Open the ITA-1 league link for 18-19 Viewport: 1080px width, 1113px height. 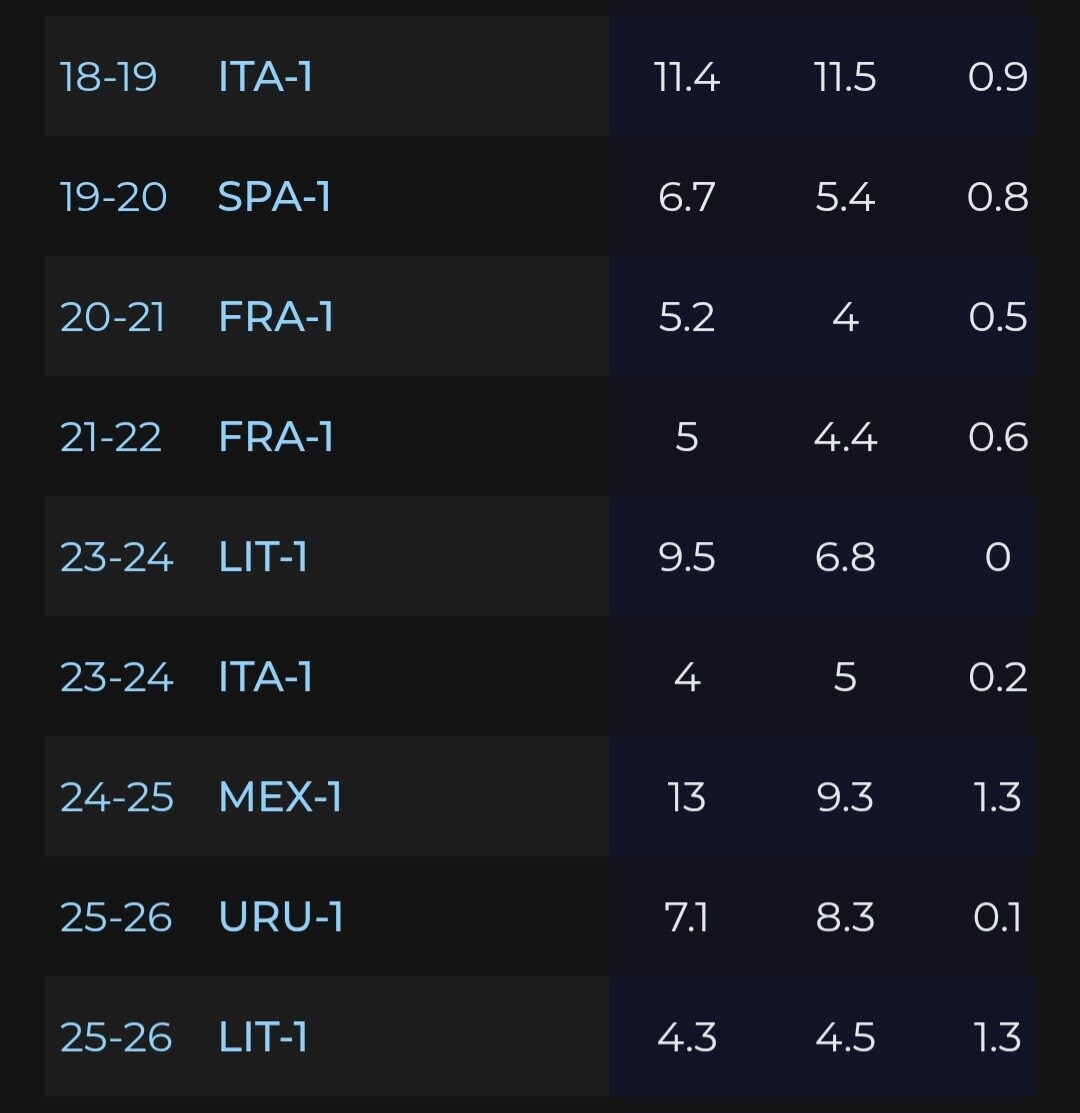click(265, 77)
